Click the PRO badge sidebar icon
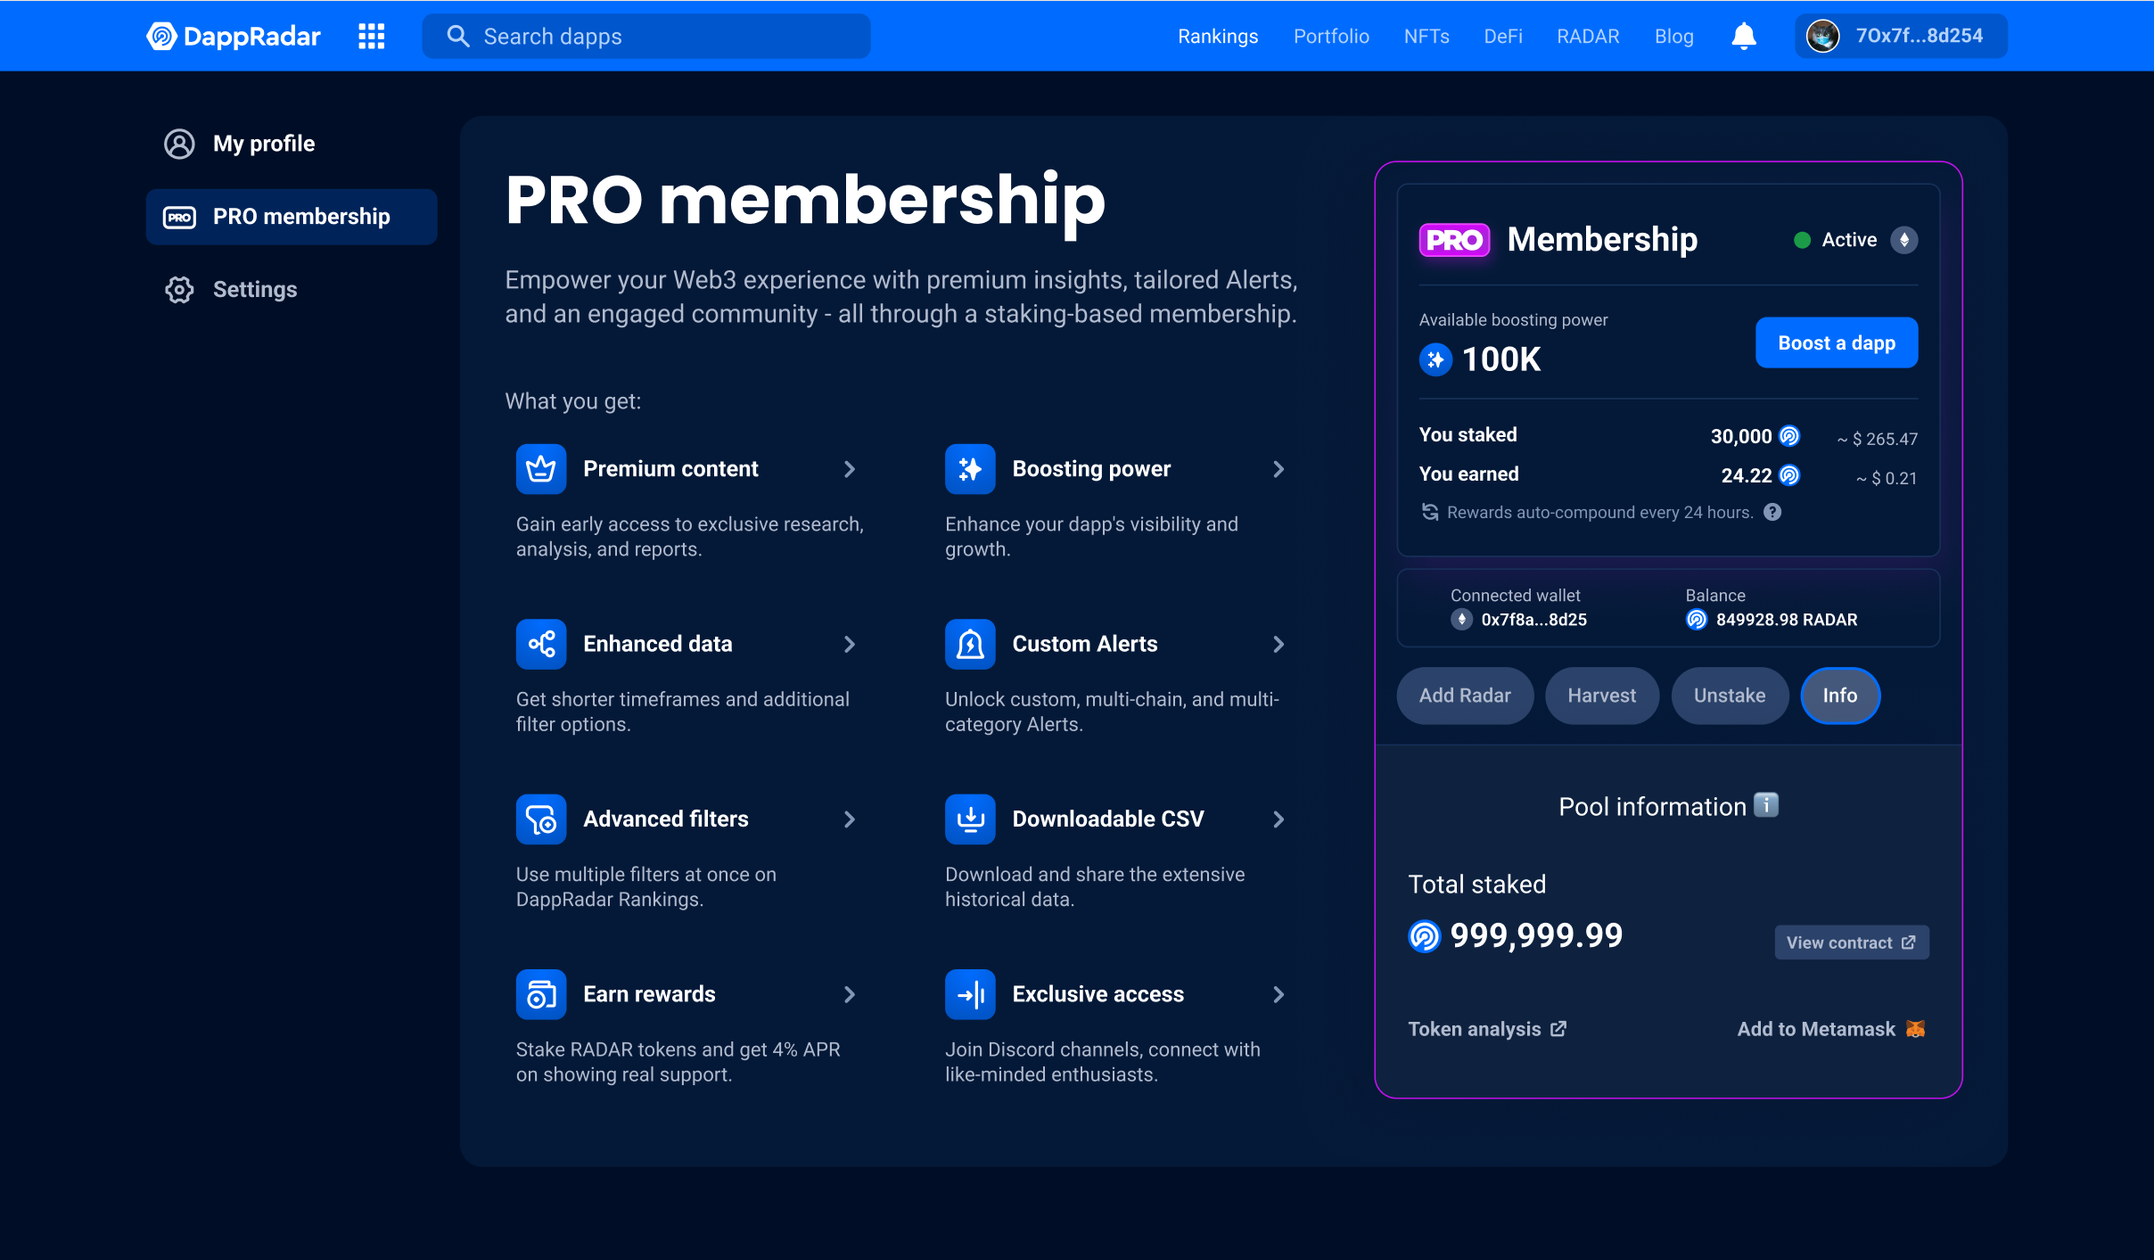This screenshot has height=1260, width=2154. pos(180,217)
